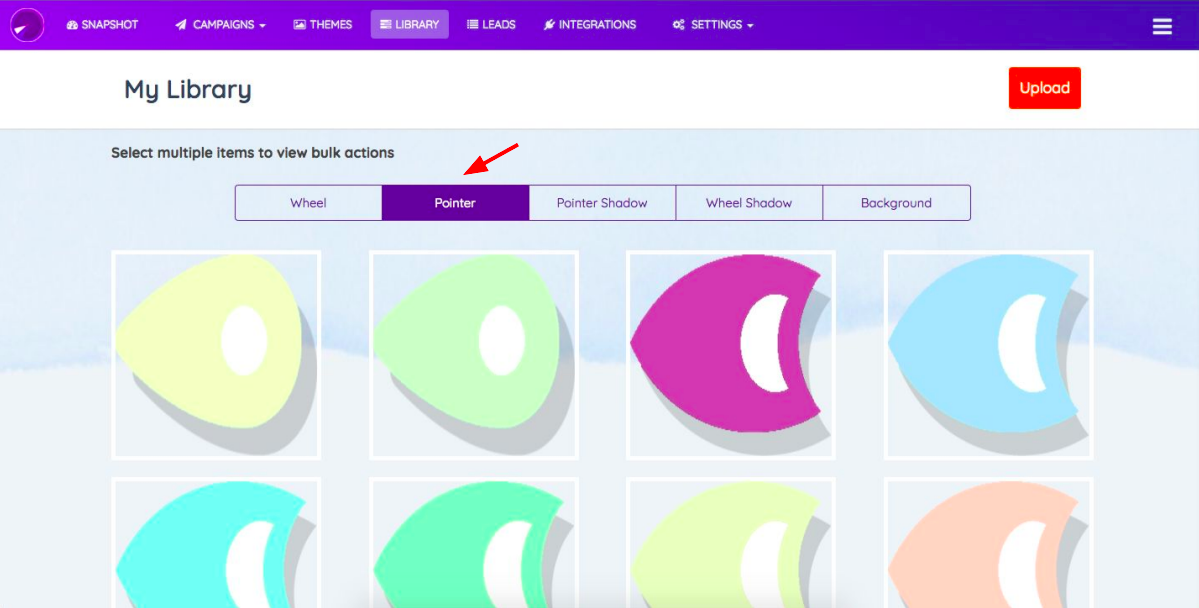Show the Background tab
Image resolution: width=1199 pixels, height=608 pixels.
(896, 203)
